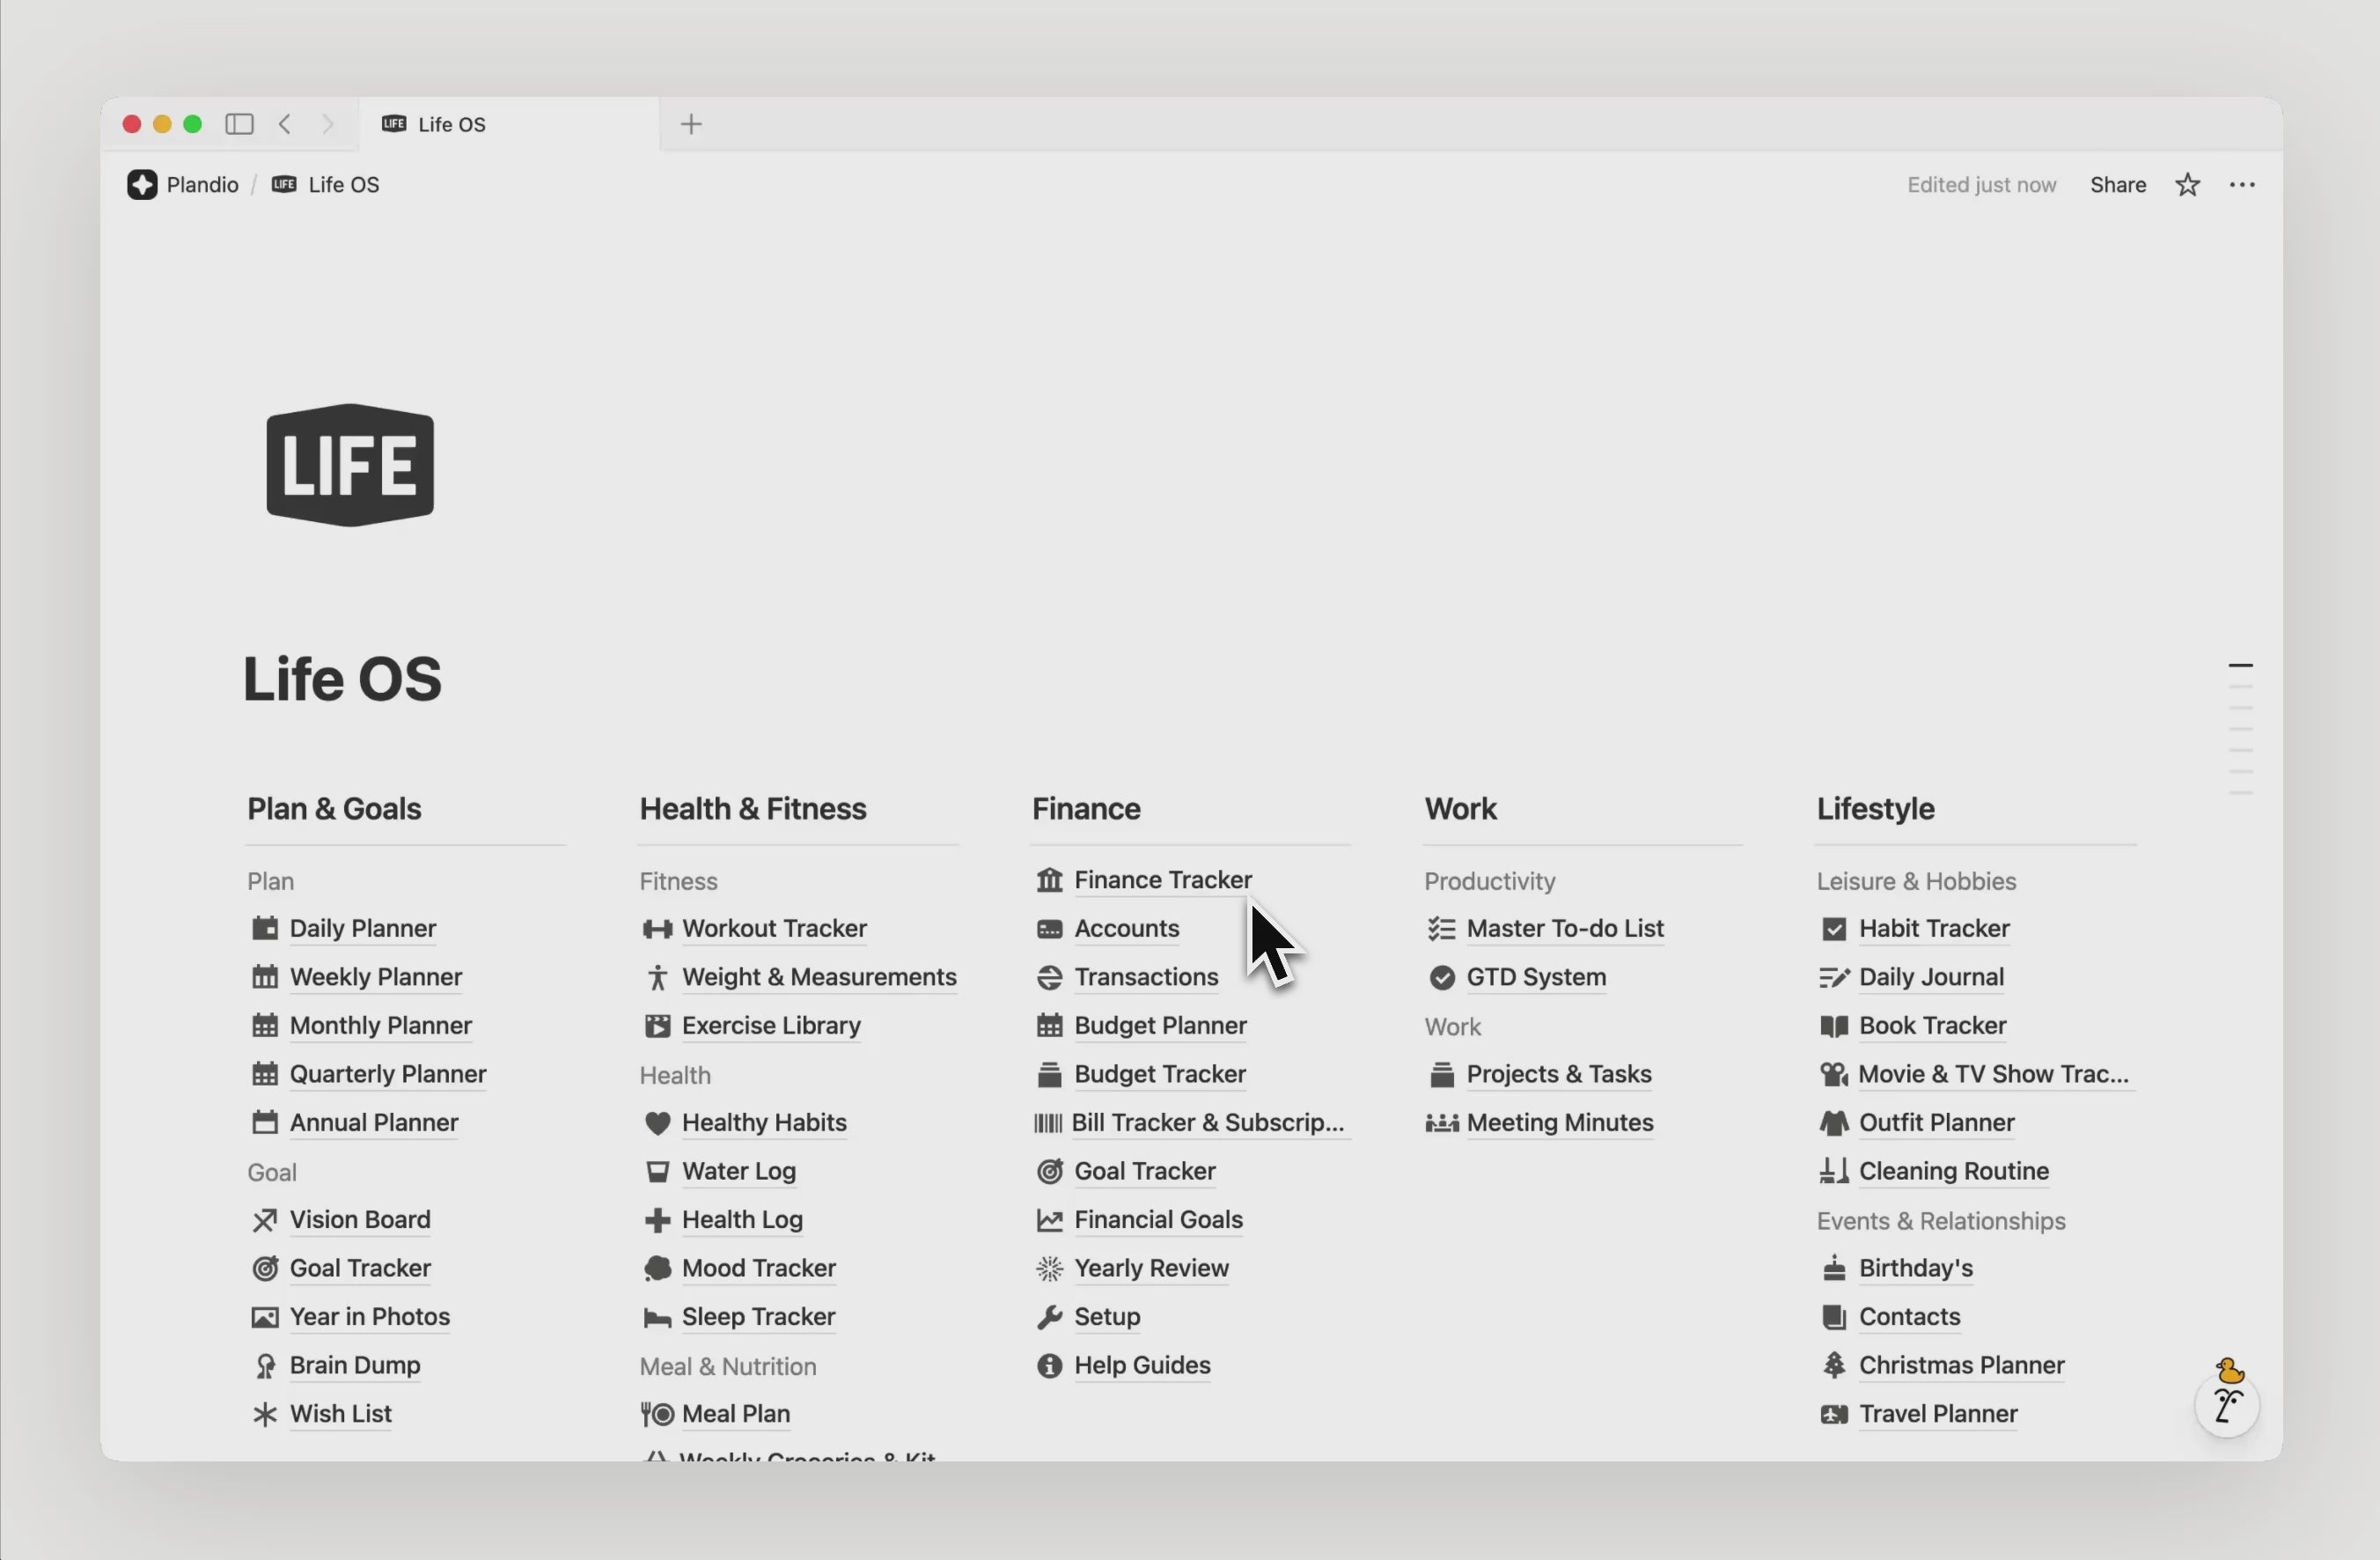Open the Master To-do List page
The height and width of the screenshot is (1560, 2380).
(1564, 929)
